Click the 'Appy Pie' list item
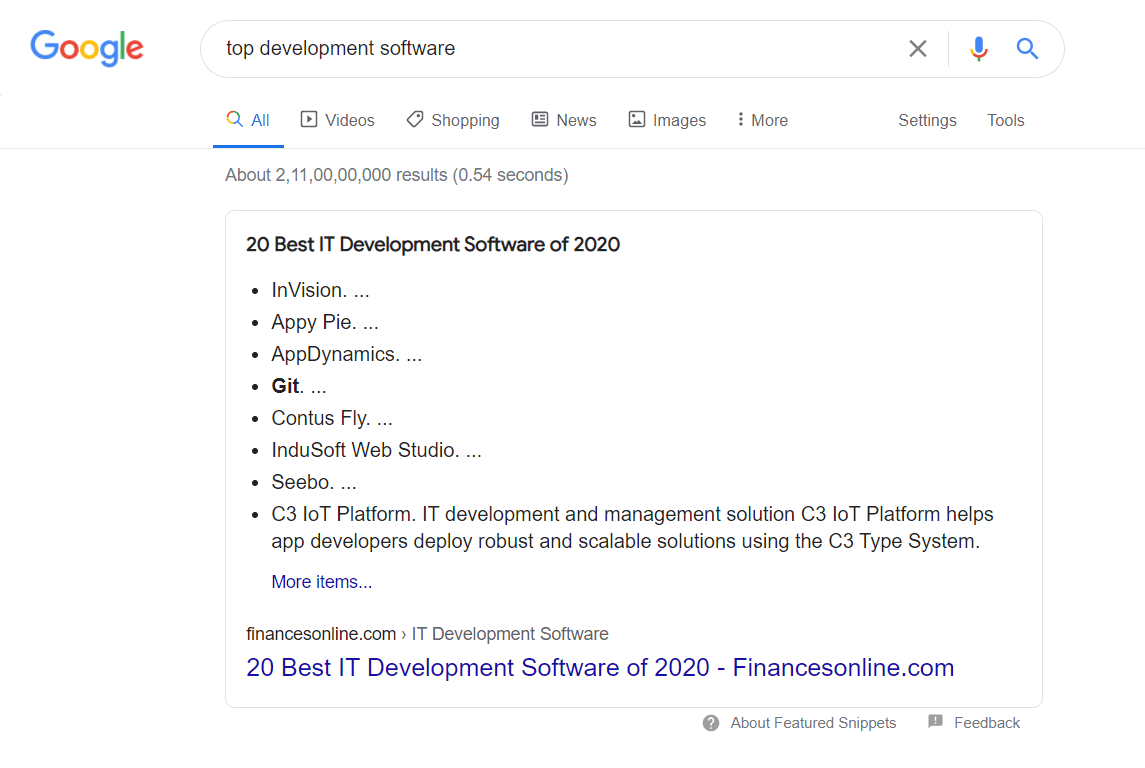Screen dimensions: 1145x768 [325, 322]
